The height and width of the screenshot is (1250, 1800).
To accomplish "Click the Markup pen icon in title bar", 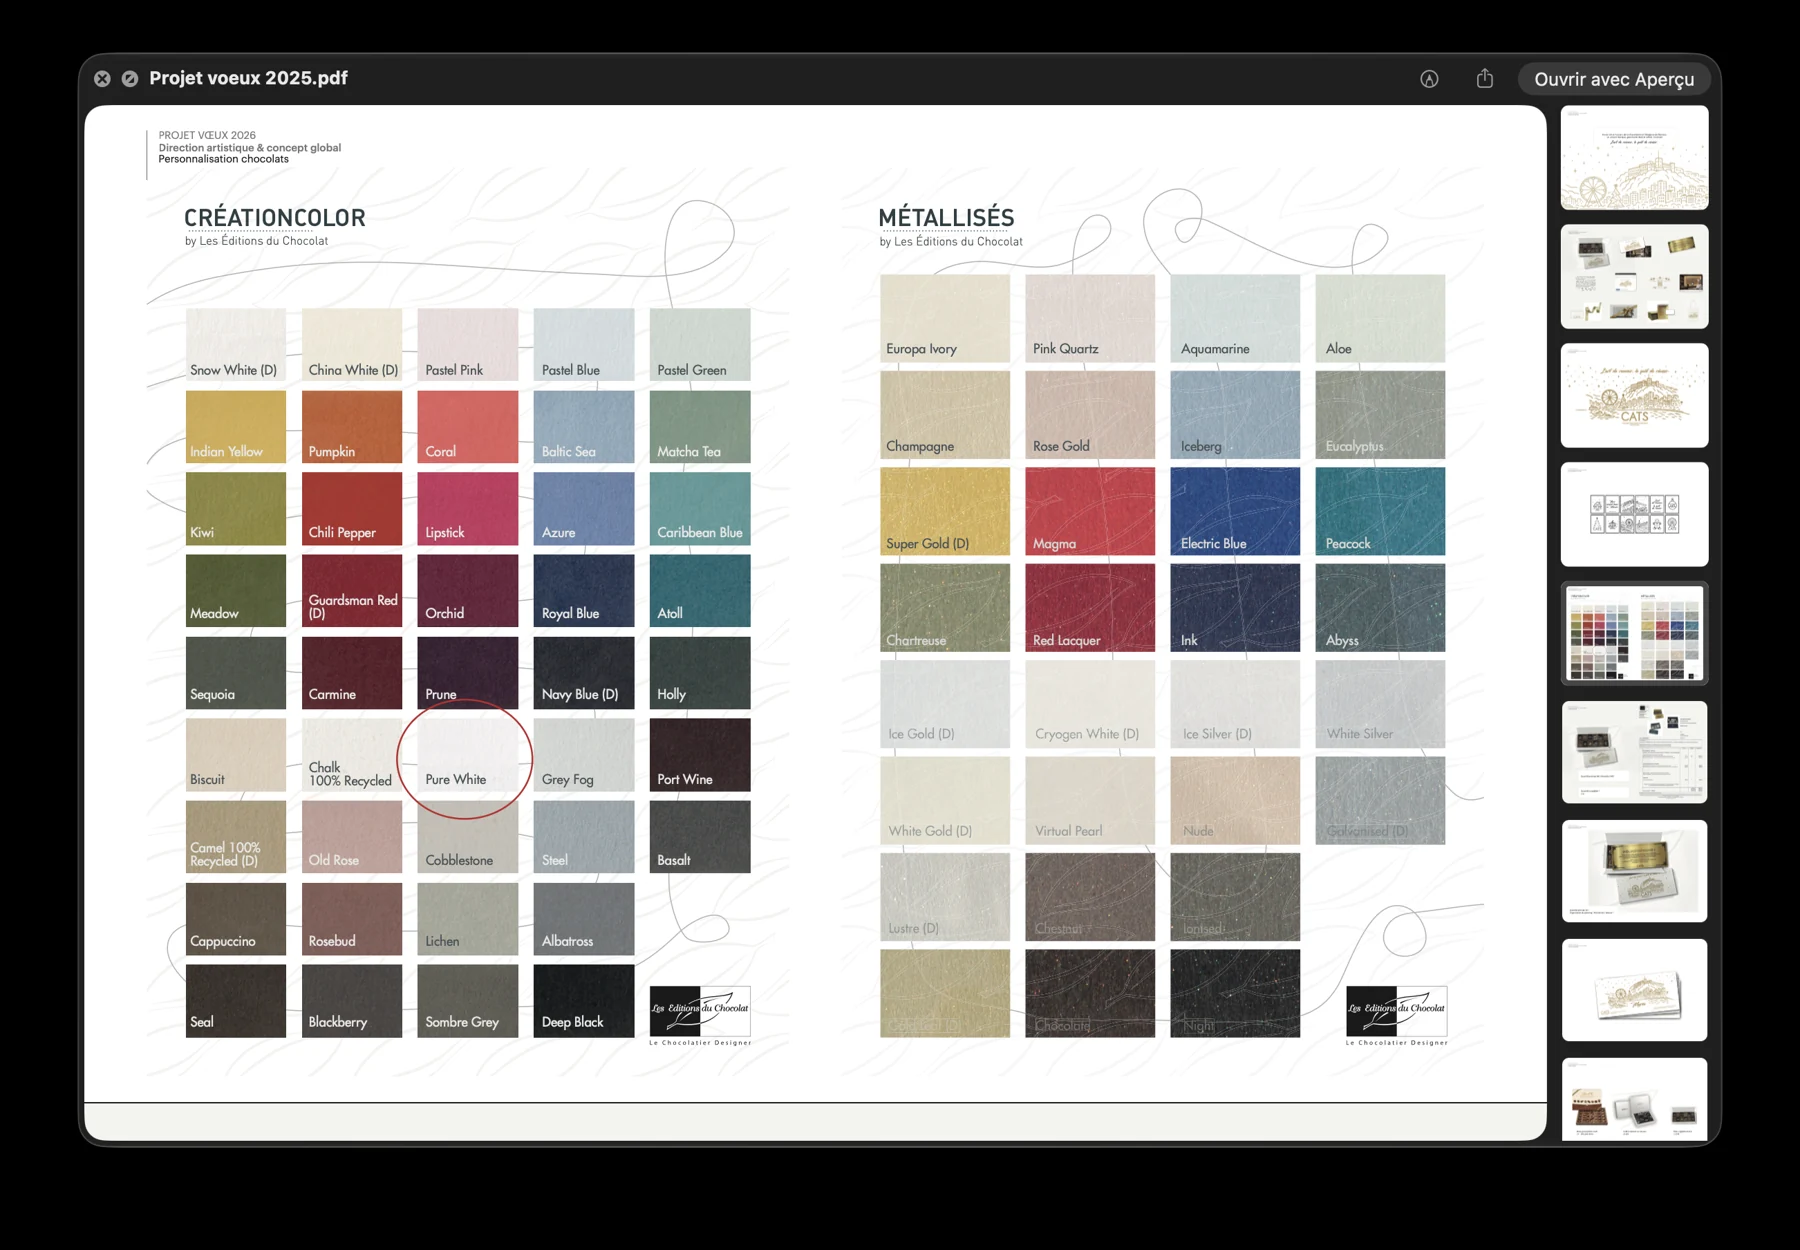I will (x=1429, y=79).
